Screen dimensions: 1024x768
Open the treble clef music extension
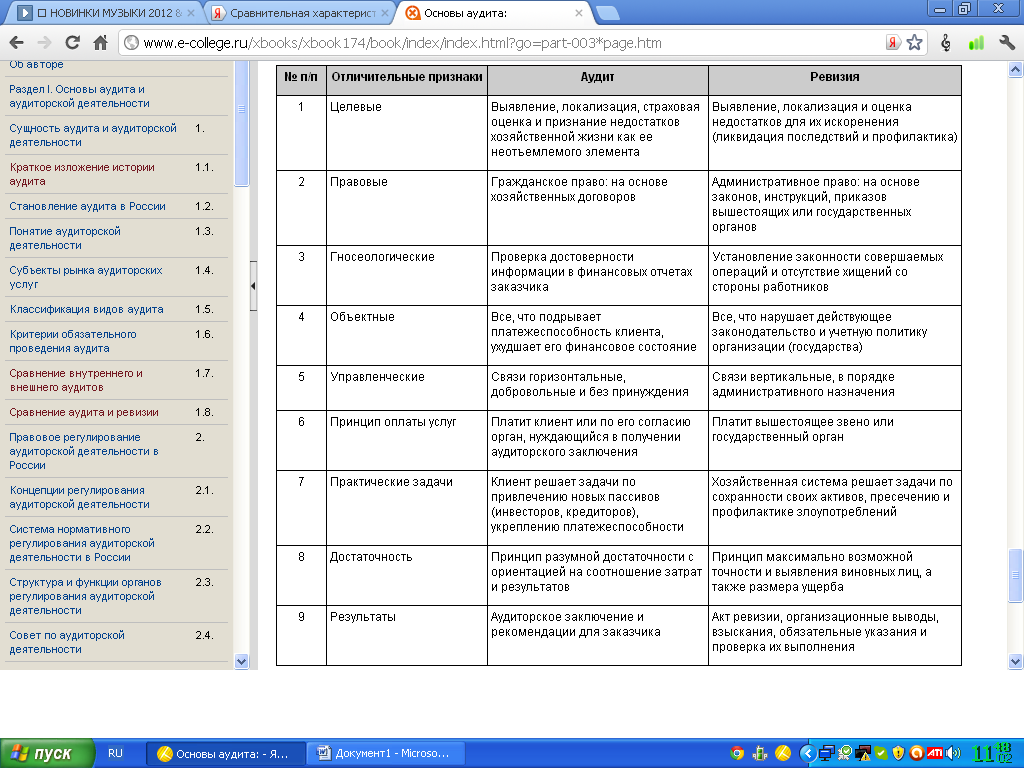945,43
